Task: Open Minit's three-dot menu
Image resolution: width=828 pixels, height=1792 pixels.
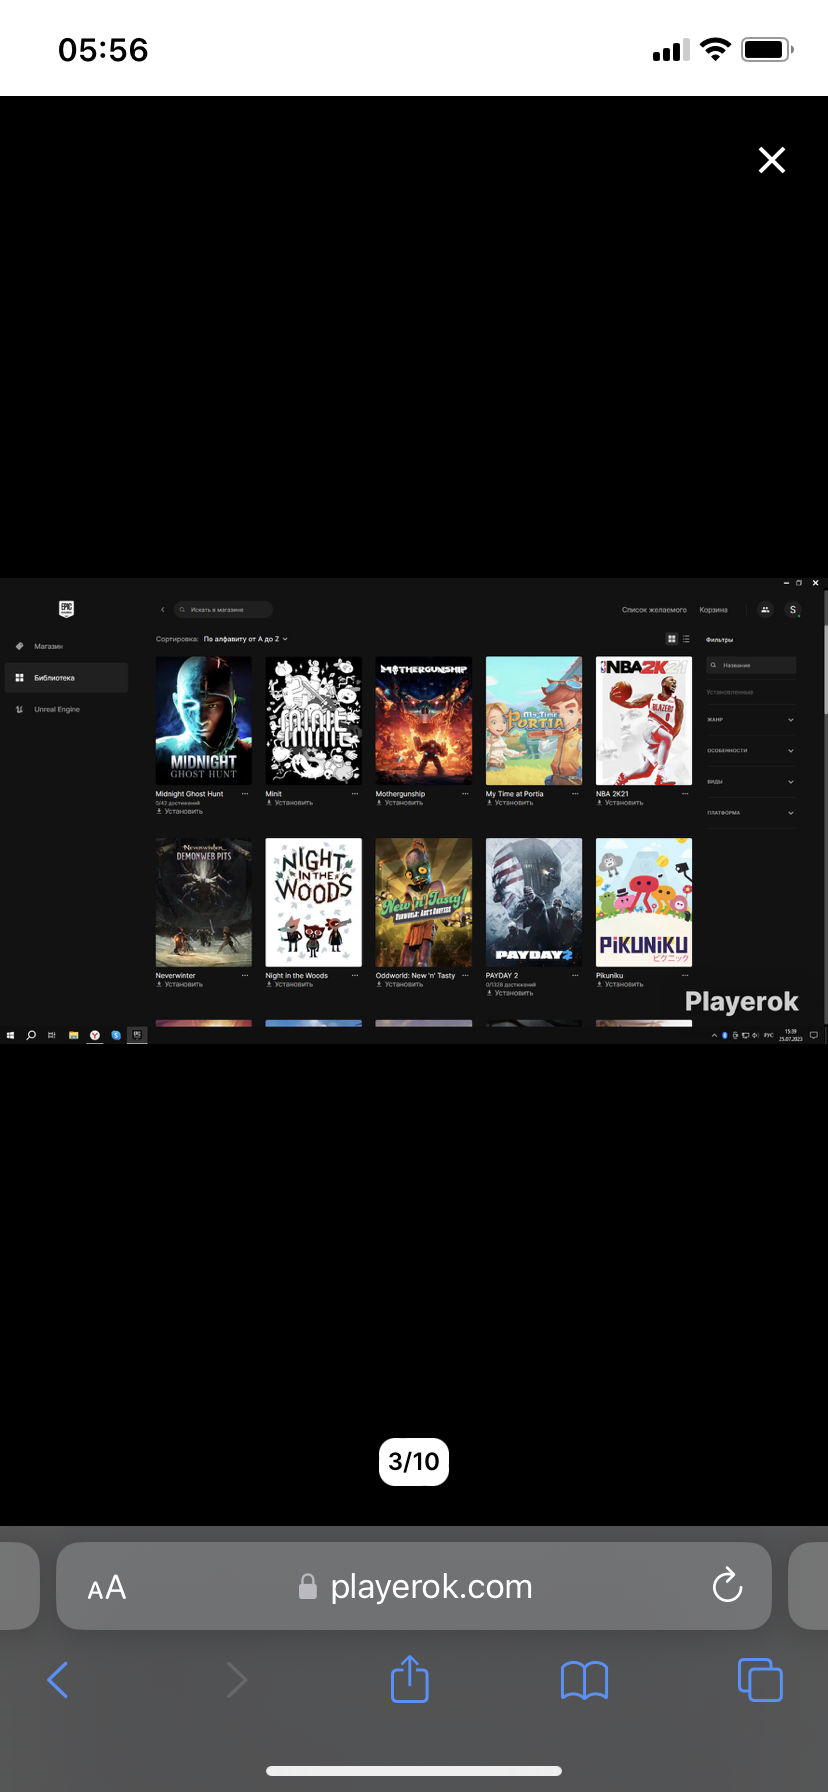Action: pos(355,794)
